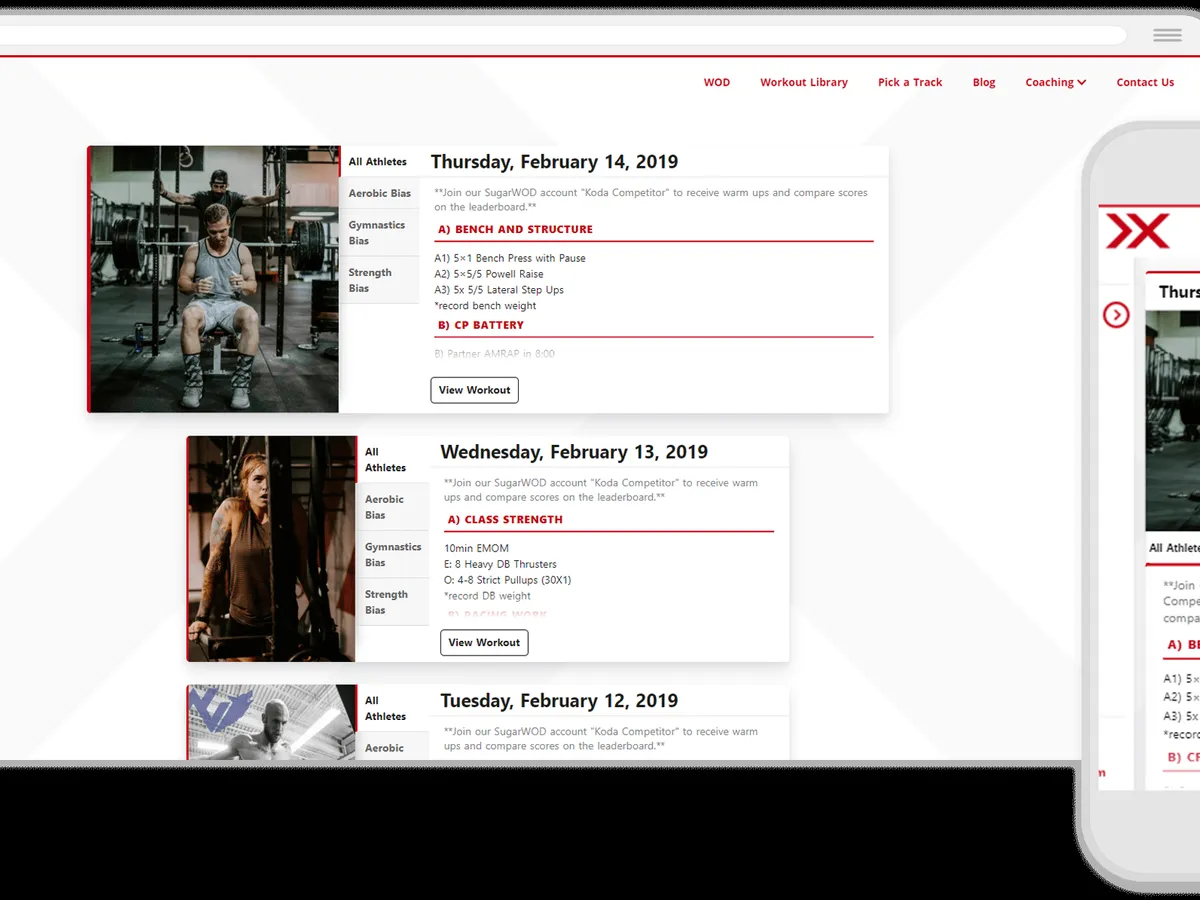Open Contact Us in navigation
Viewport: 1200px width, 900px height.
click(1145, 82)
